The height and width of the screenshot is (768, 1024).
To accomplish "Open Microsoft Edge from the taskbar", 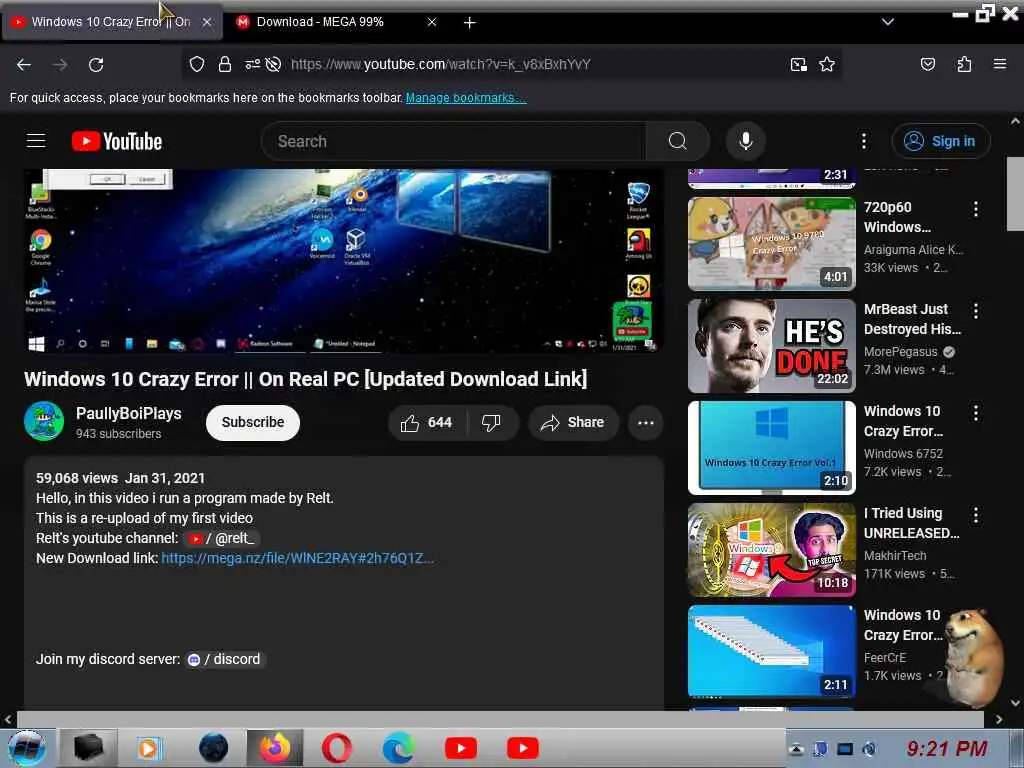I will [398, 748].
